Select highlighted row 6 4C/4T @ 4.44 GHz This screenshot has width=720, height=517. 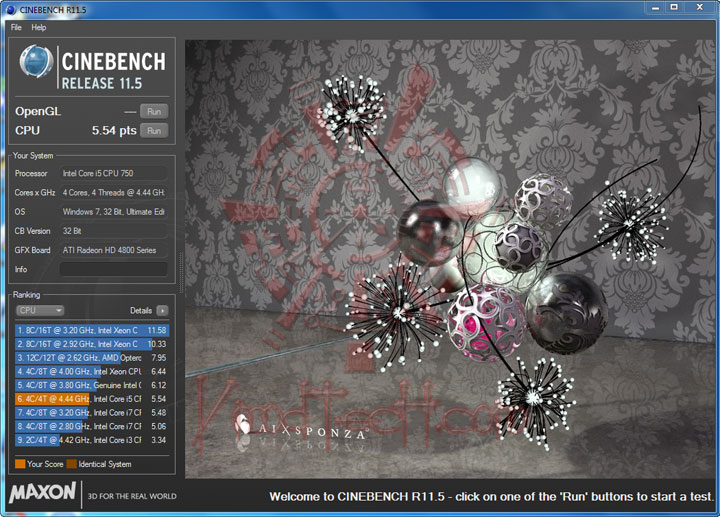tap(92, 399)
